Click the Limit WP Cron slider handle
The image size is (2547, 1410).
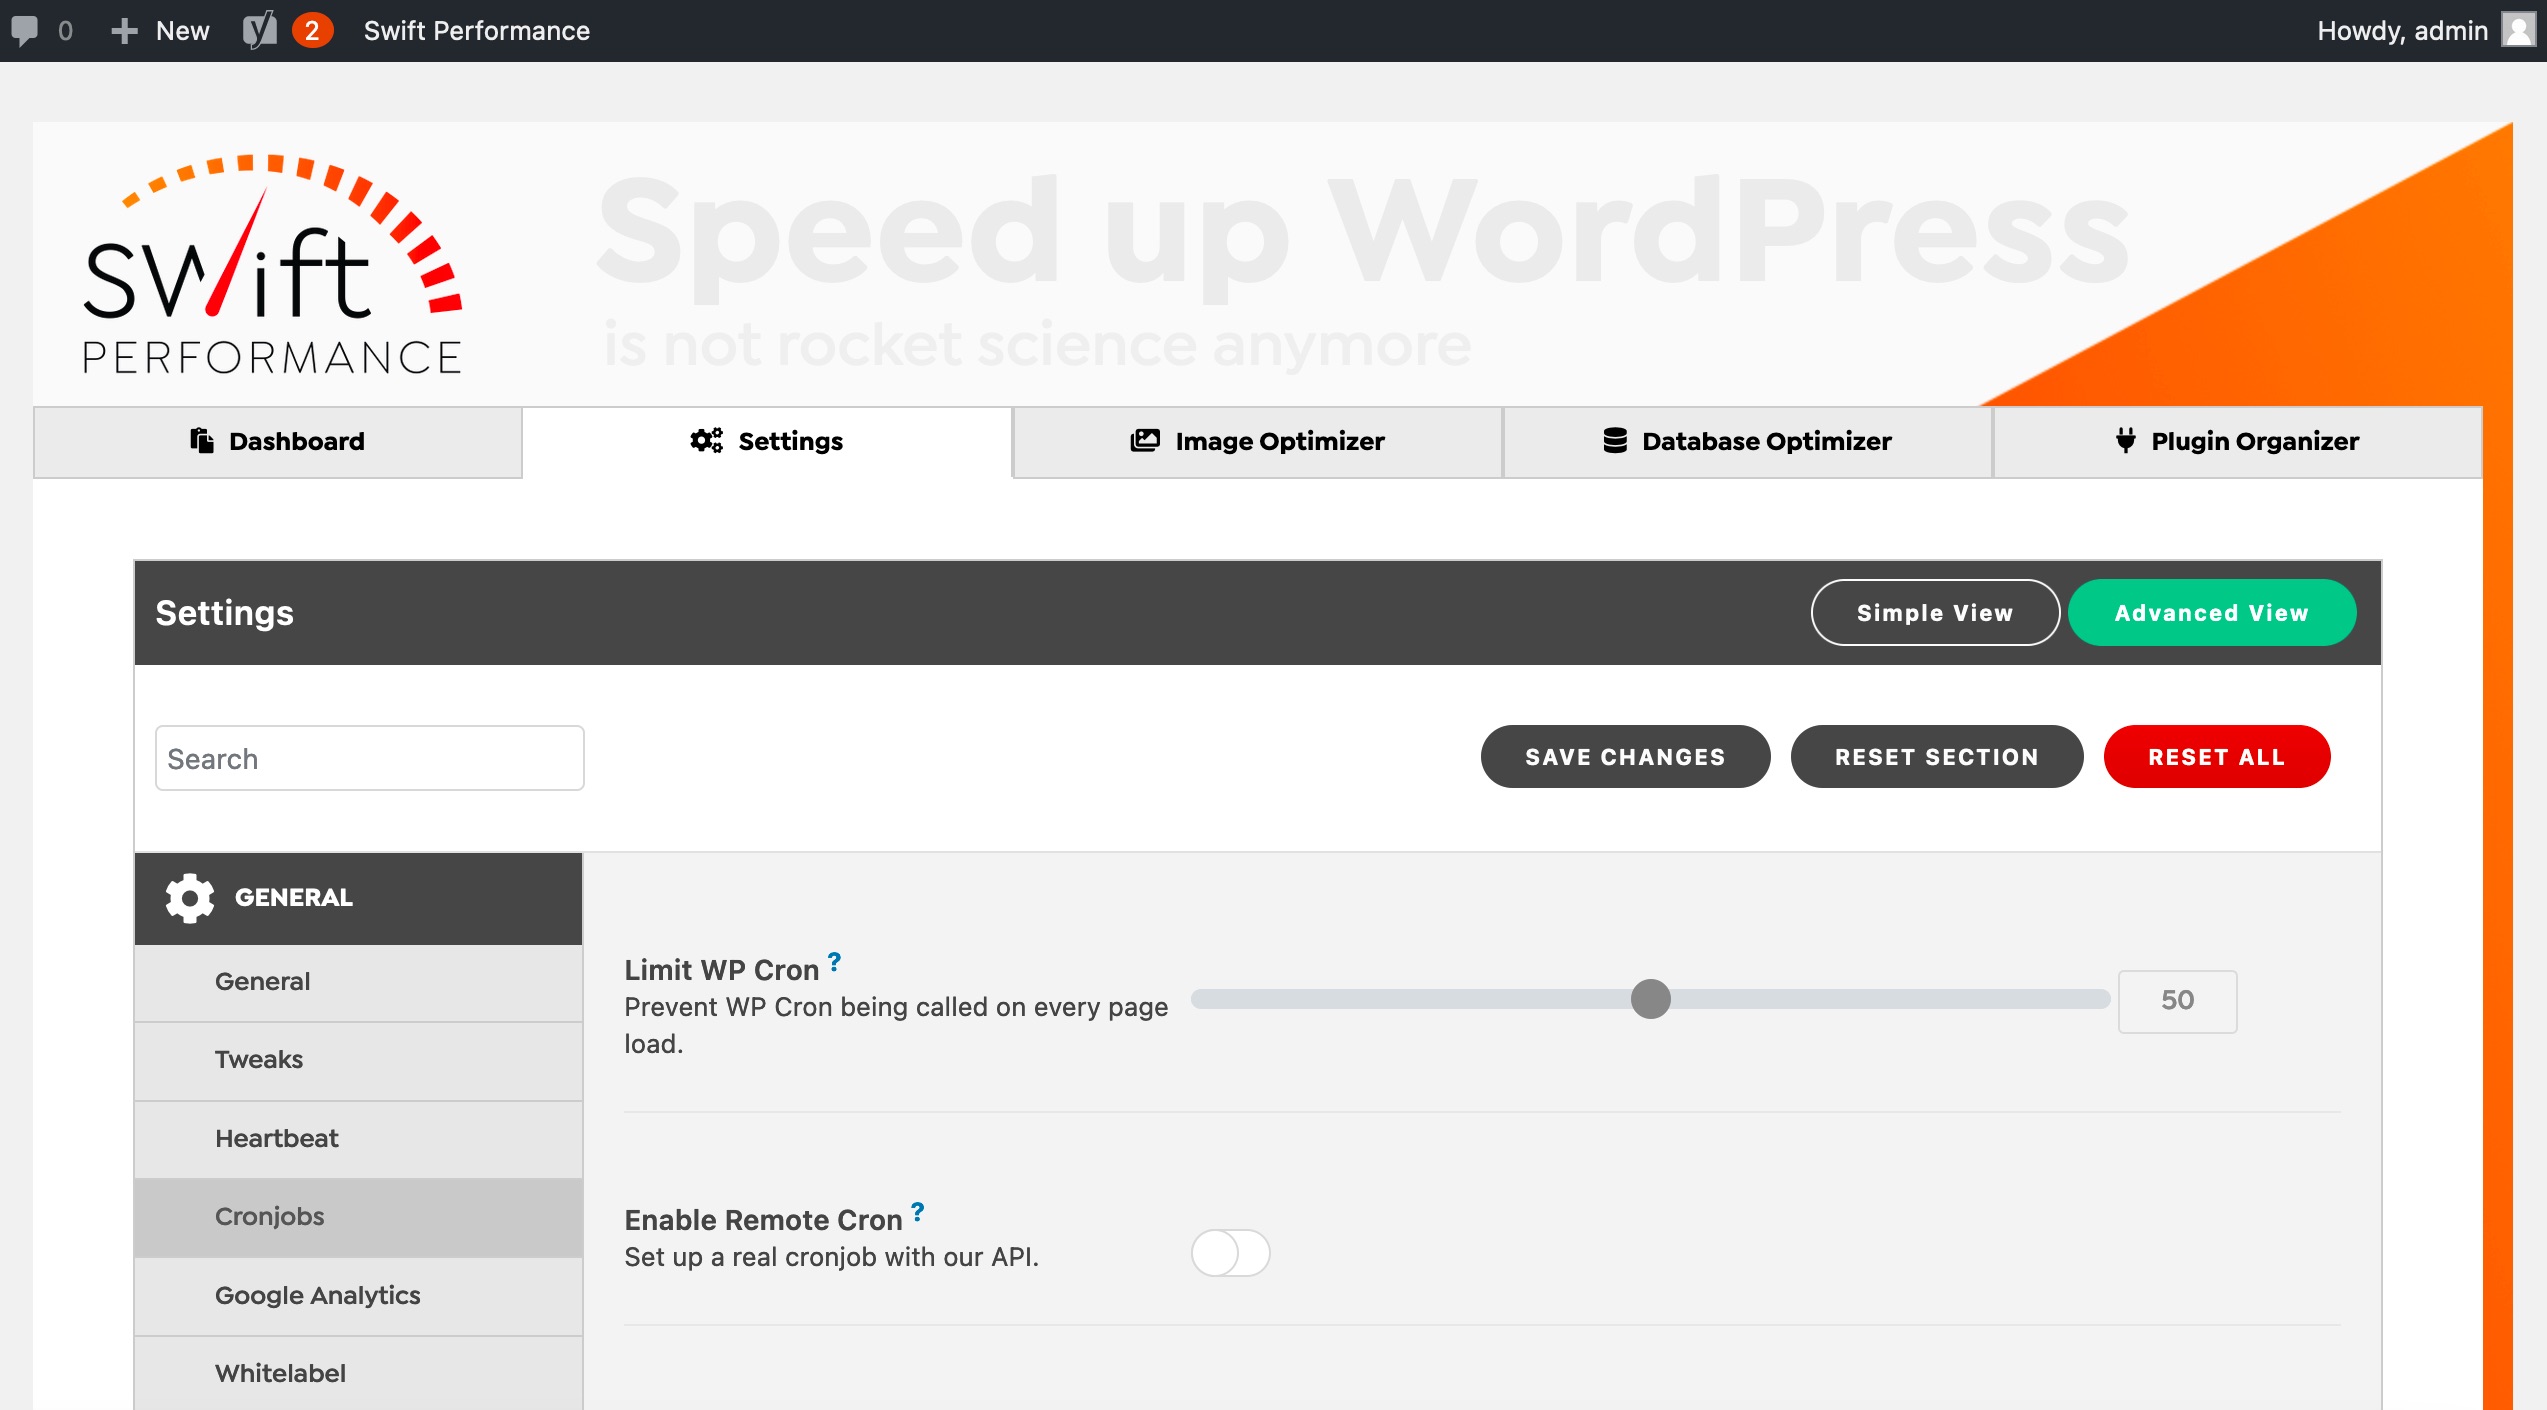coord(1651,999)
